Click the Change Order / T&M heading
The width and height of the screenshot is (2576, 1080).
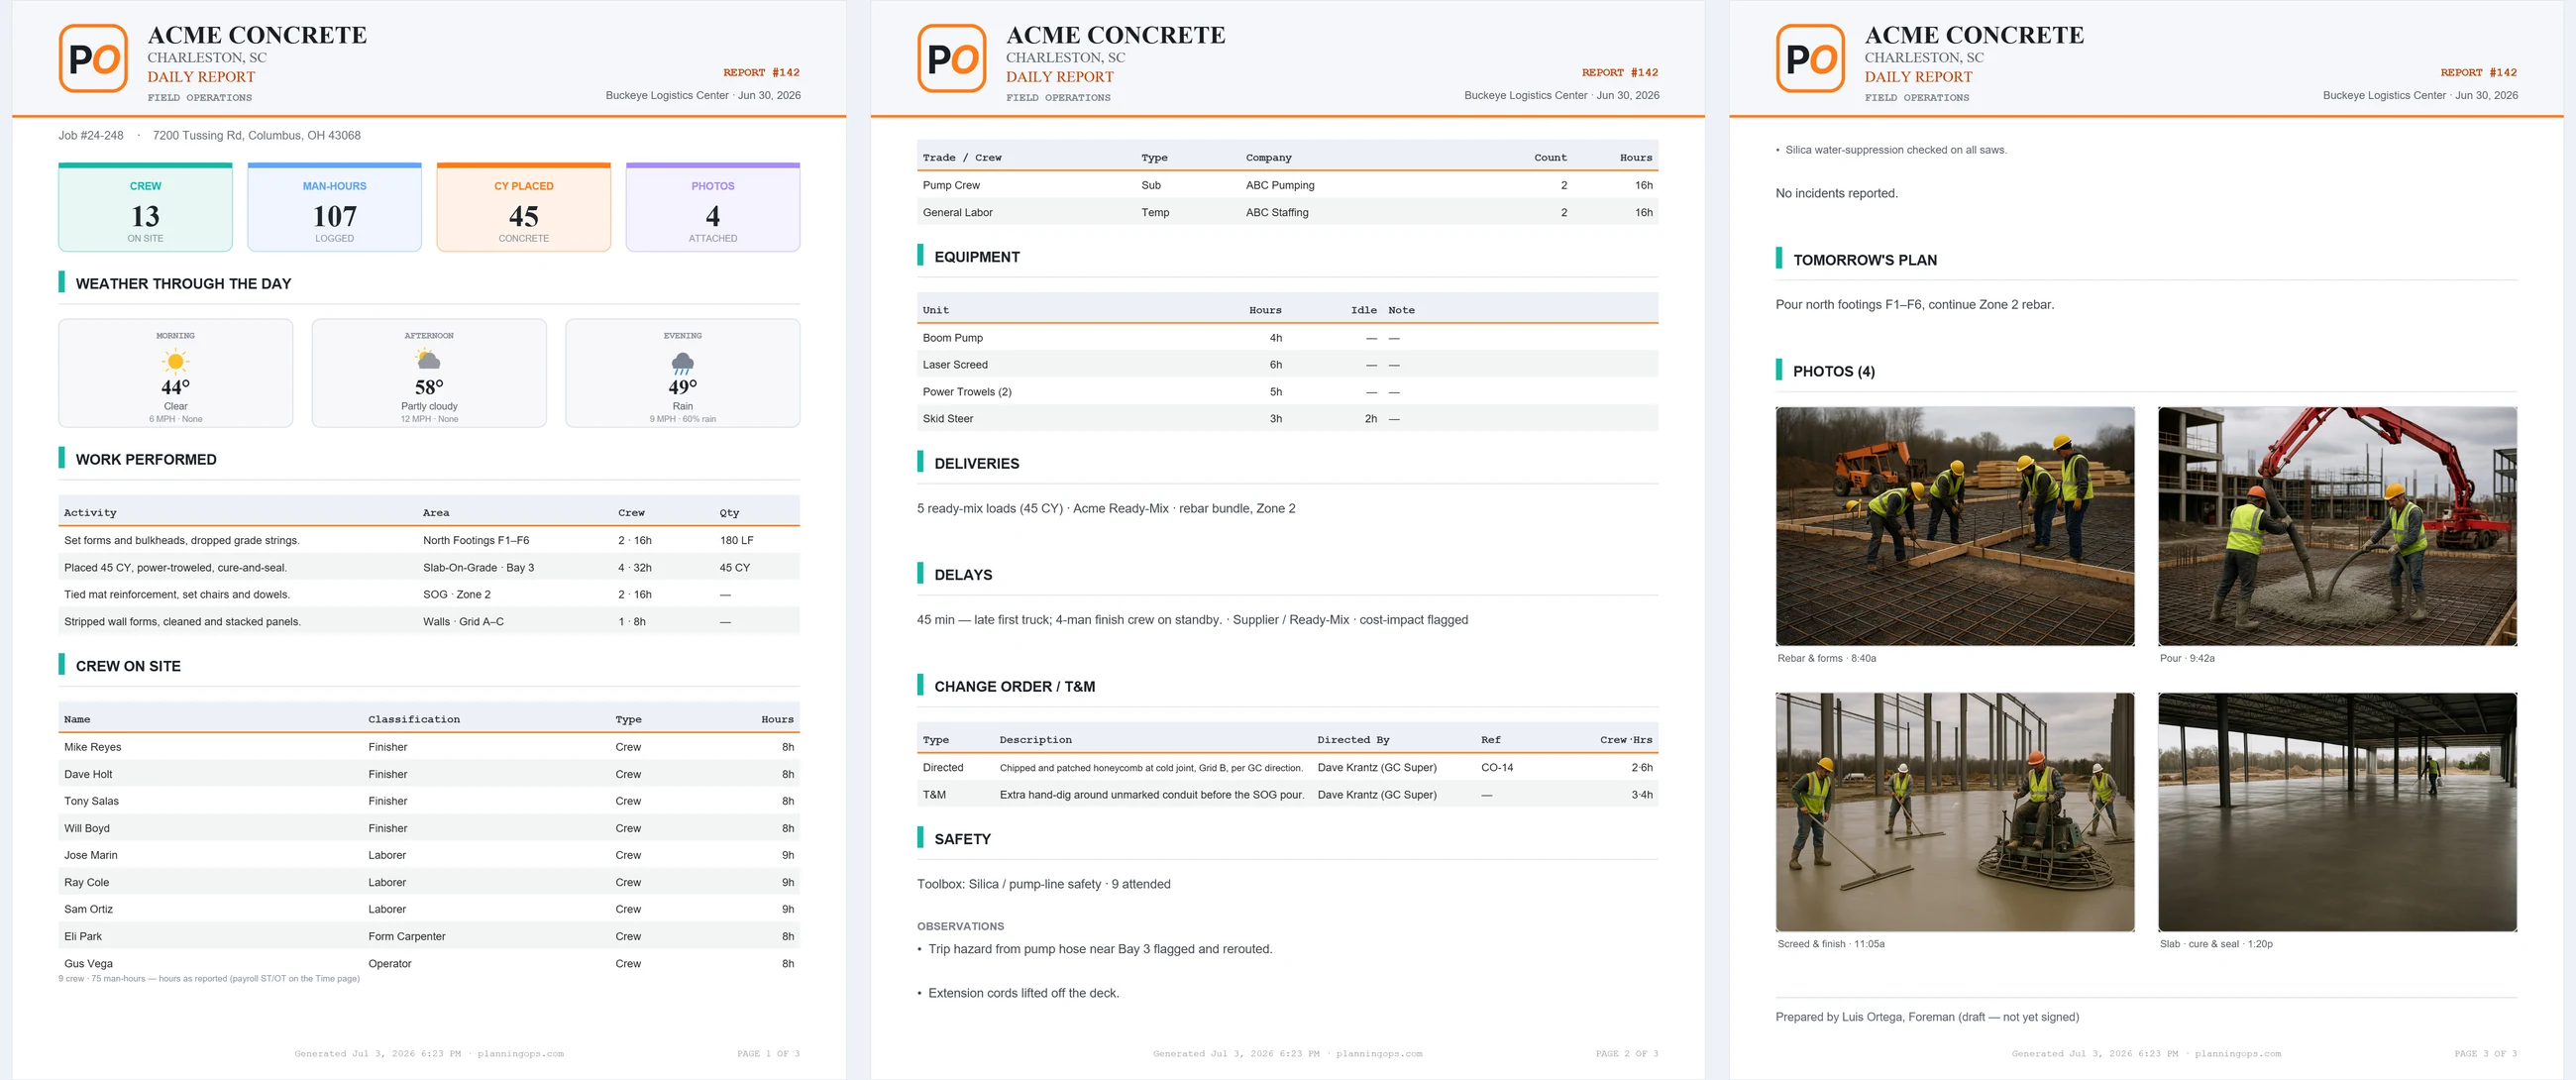(1014, 687)
